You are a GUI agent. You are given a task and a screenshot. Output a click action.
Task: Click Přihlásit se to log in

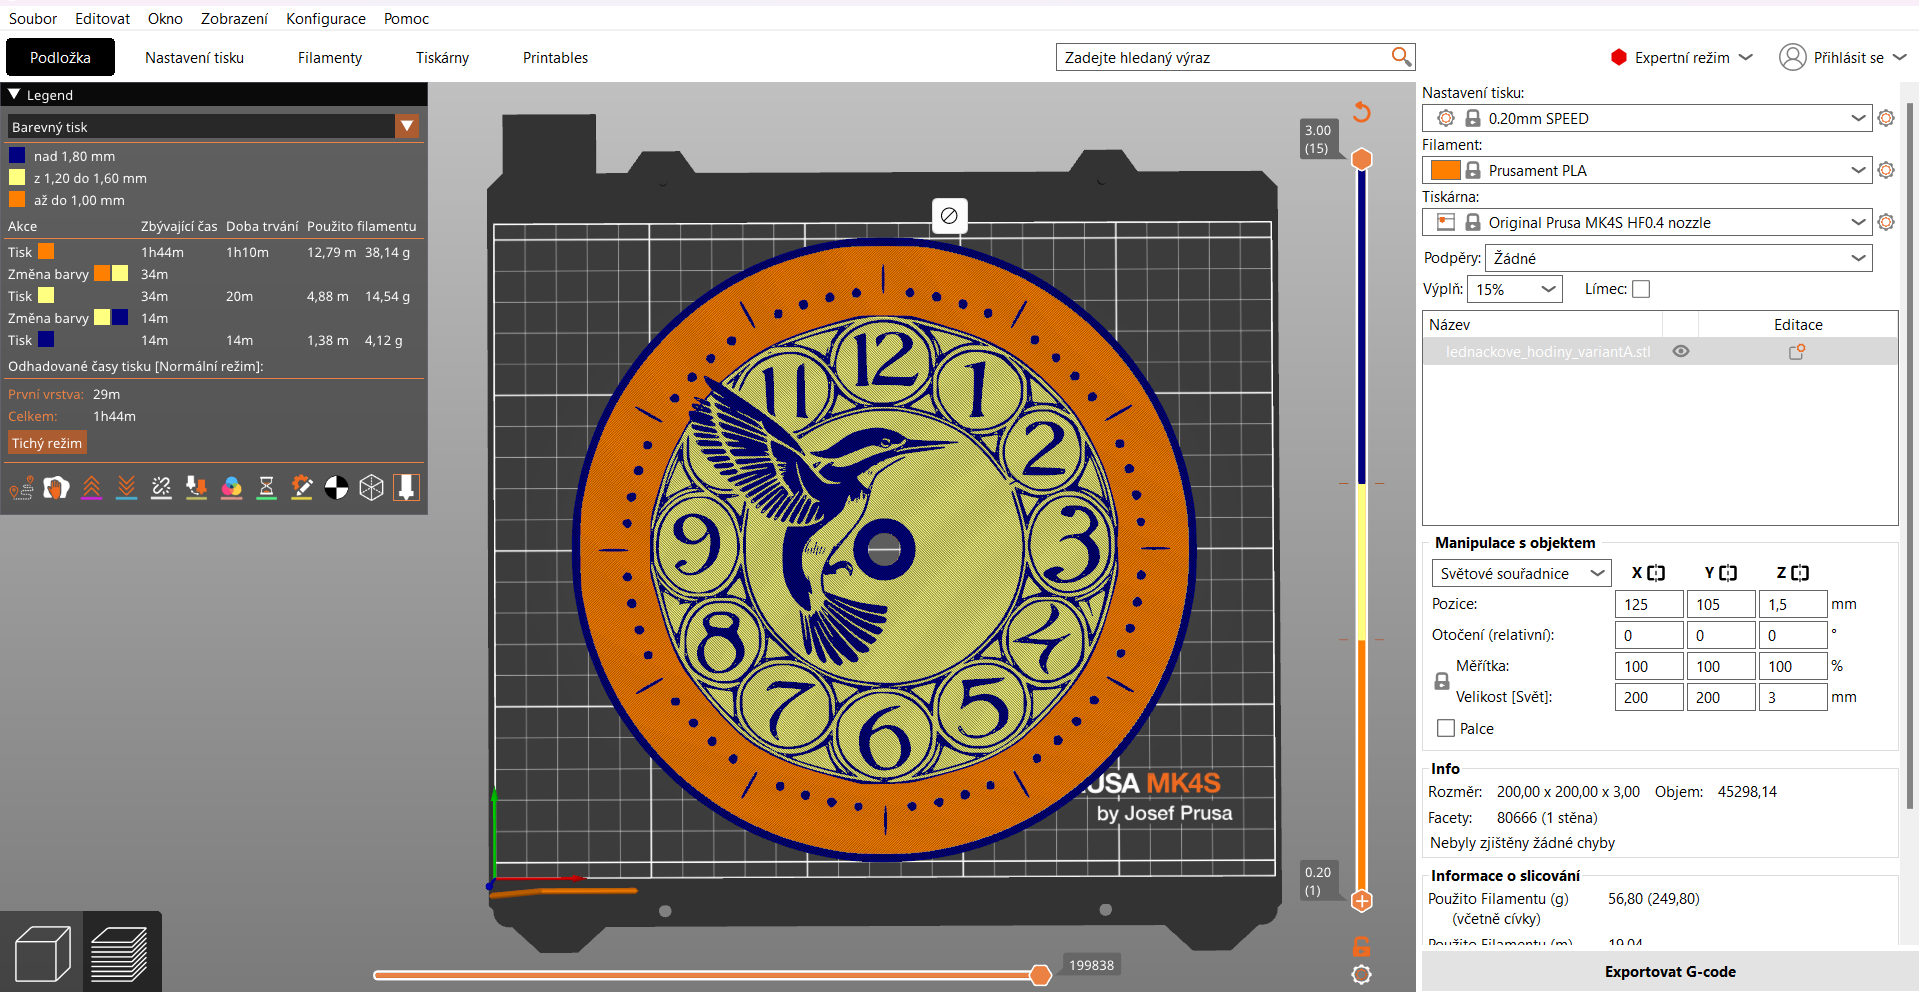pos(1842,57)
